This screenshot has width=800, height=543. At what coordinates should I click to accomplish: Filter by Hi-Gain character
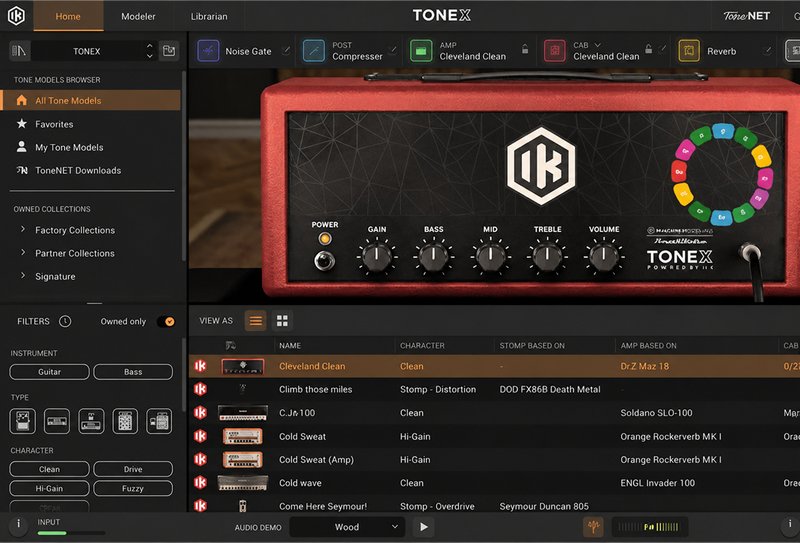pos(49,488)
